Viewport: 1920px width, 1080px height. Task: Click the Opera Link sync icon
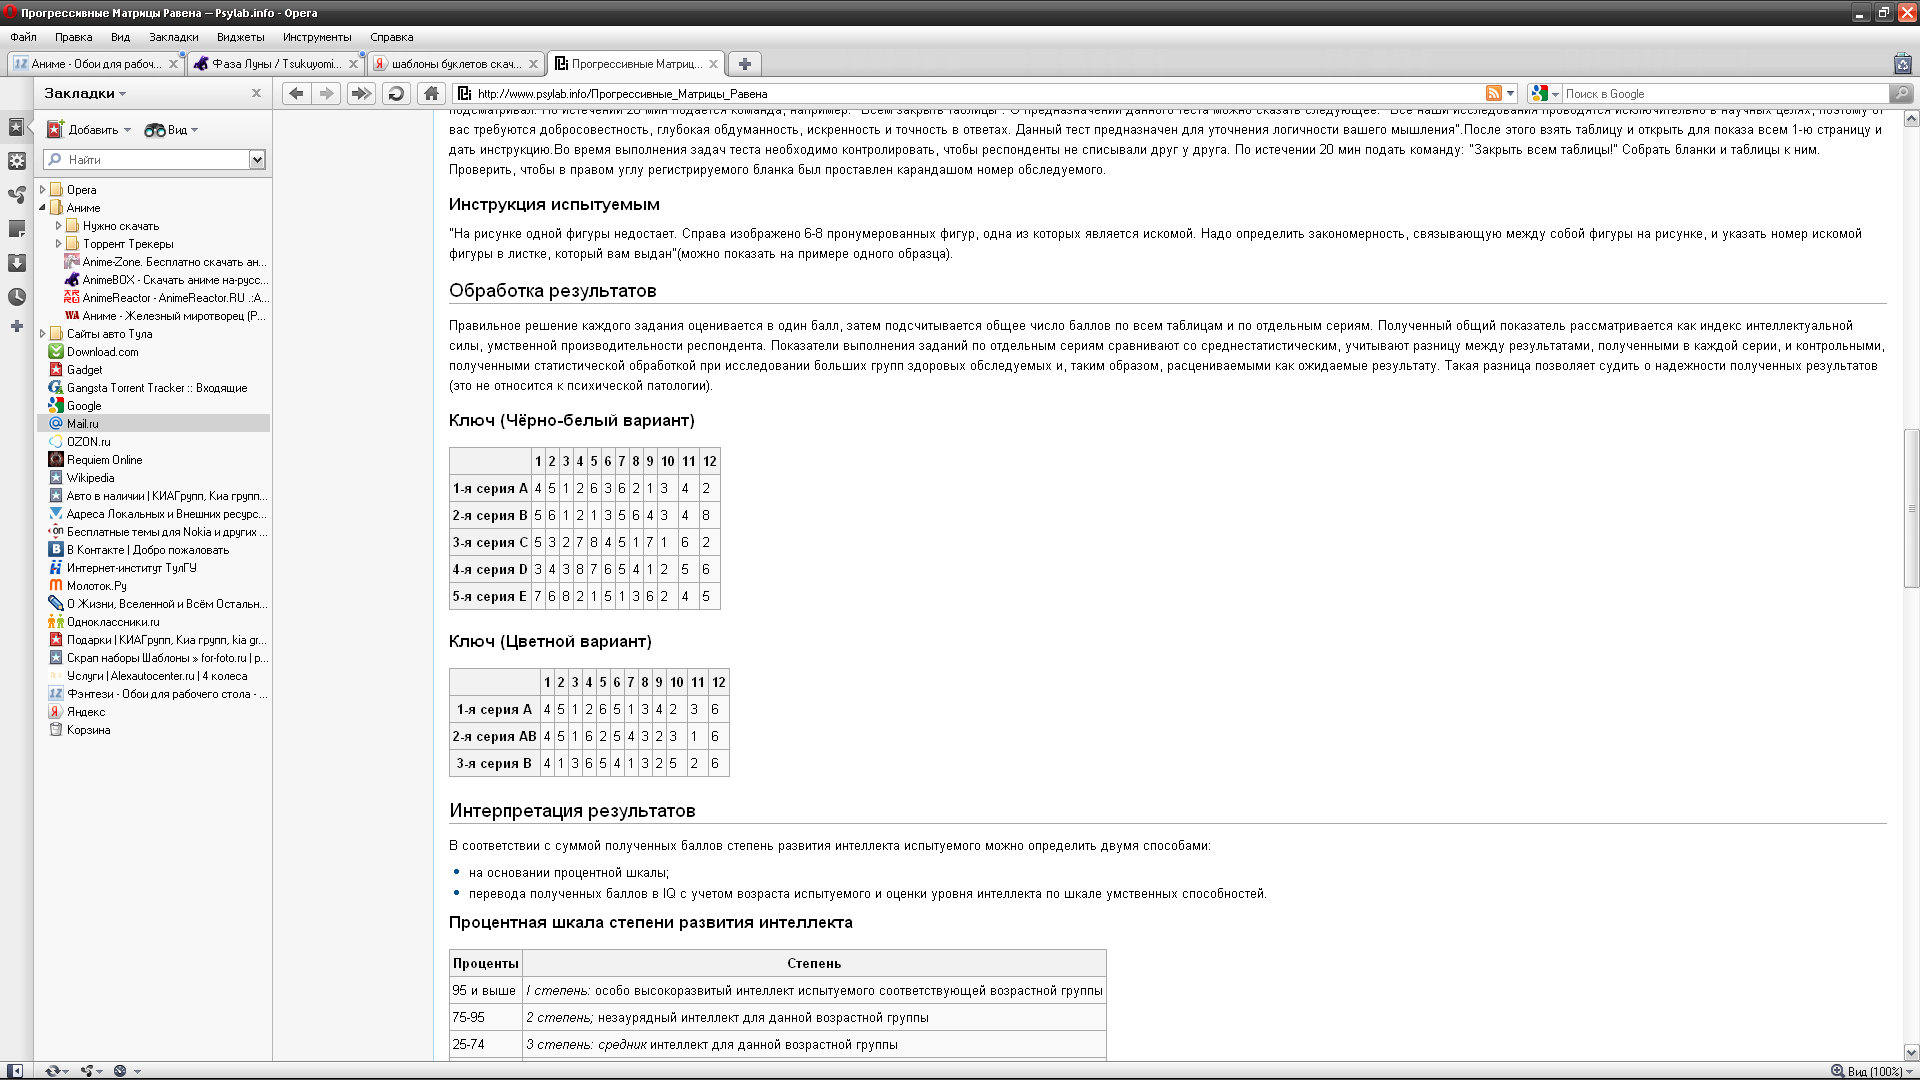pos(56,1071)
